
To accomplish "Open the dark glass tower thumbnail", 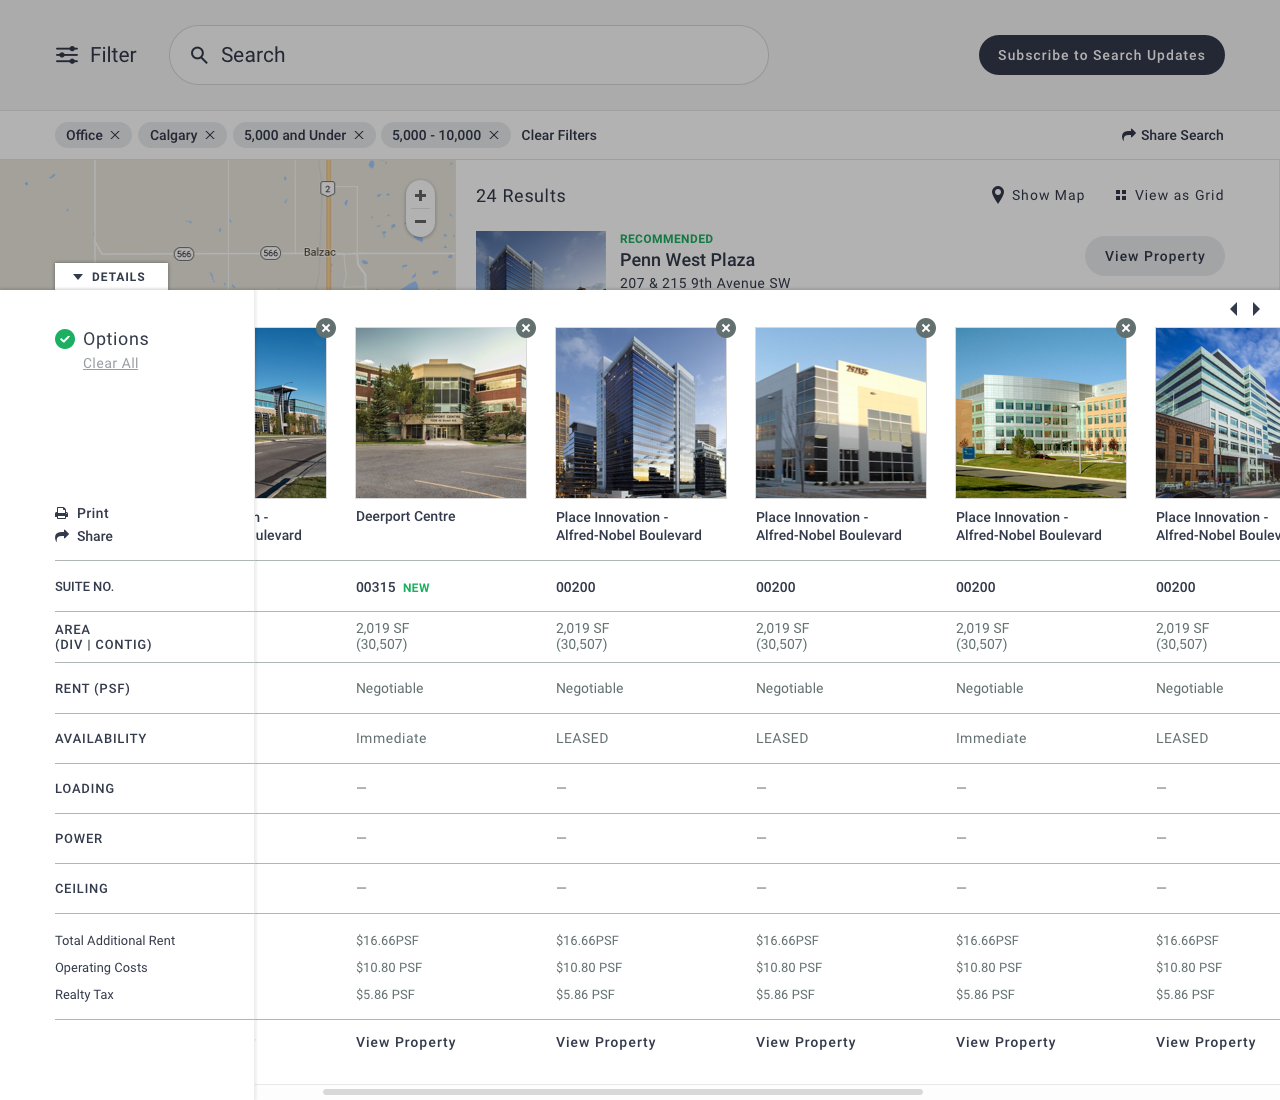I will pyautogui.click(x=641, y=413).
